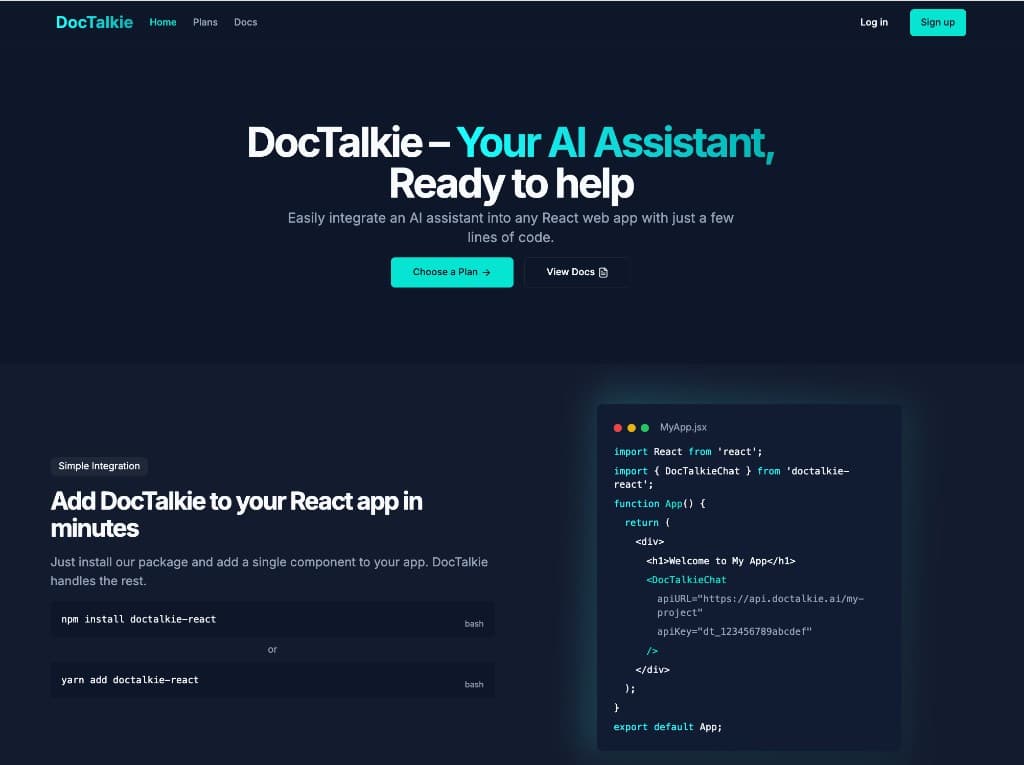Viewport: 1024px width, 765px height.
Task: Click the Sign up button
Action: [x=937, y=22]
